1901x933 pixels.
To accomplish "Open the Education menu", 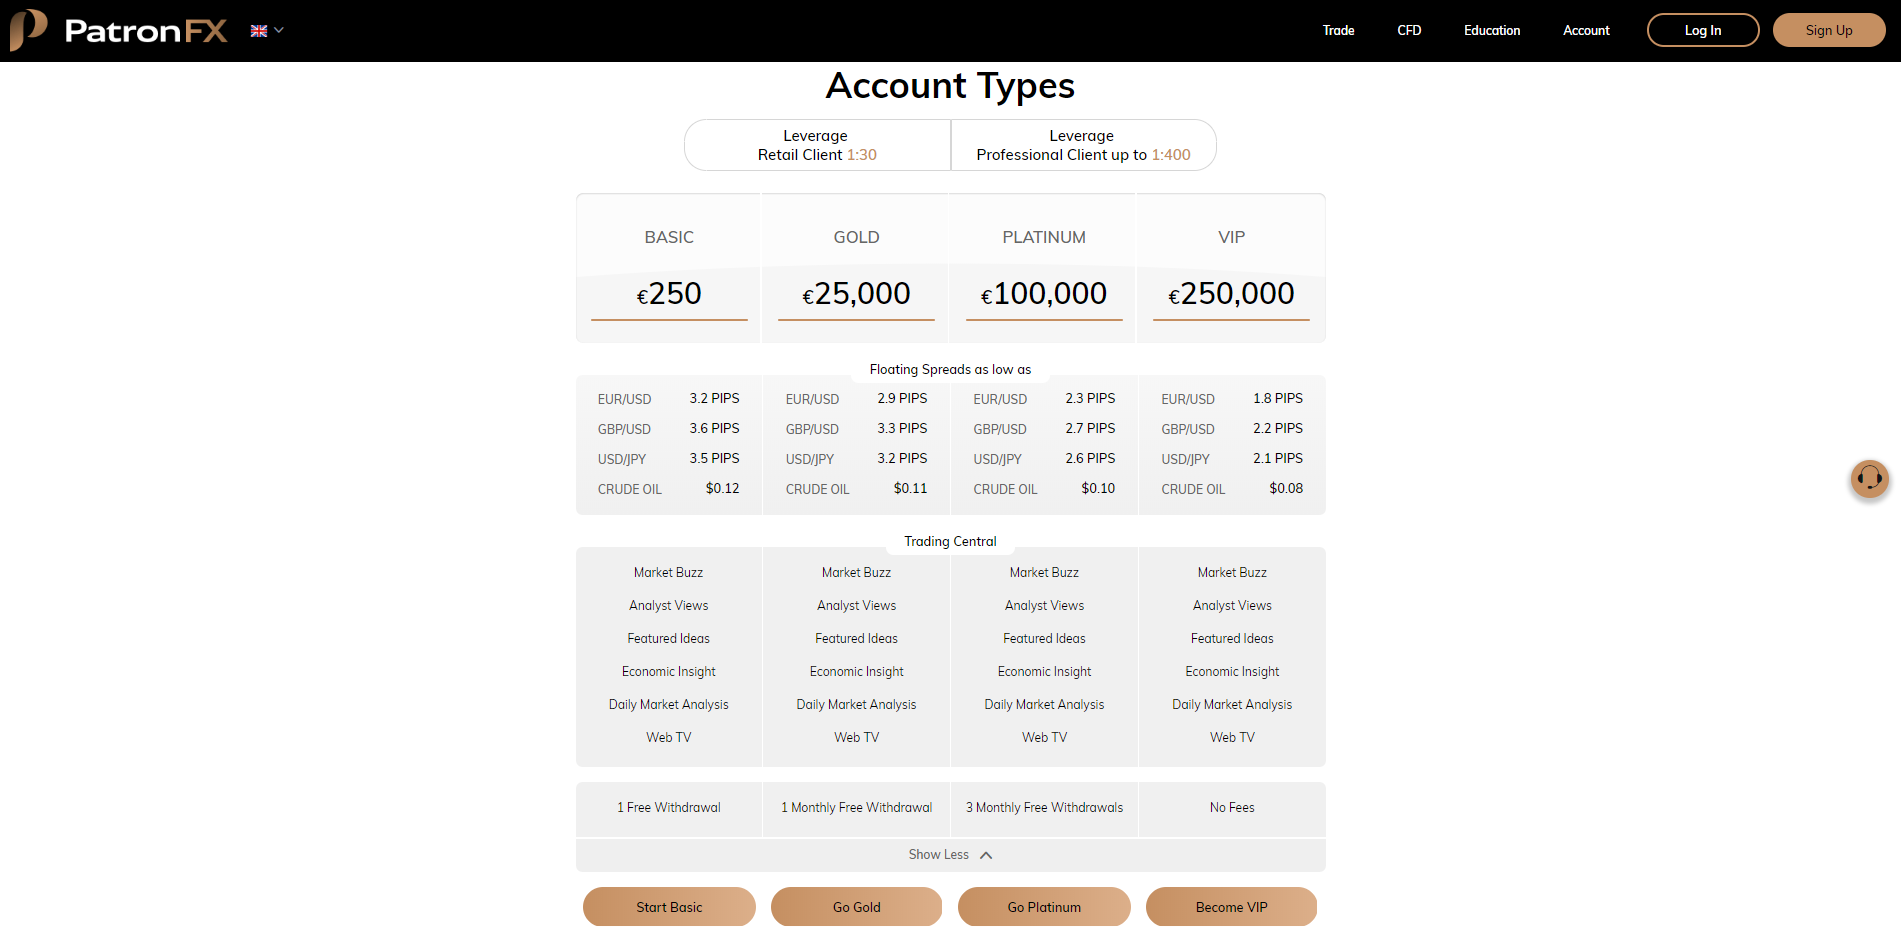I will click(1491, 30).
